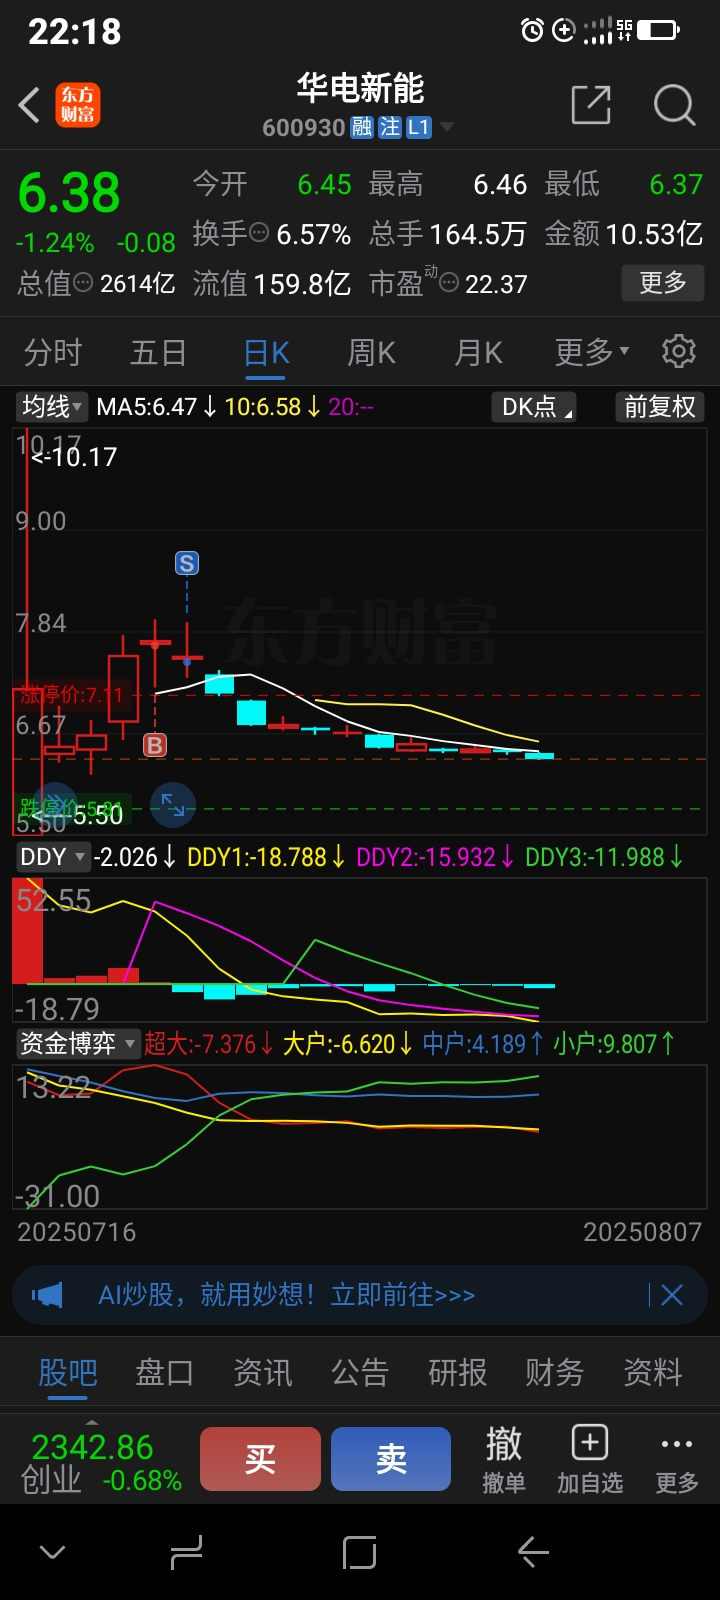Switch to 月K chart tab
The image size is (720, 1600).
tap(478, 352)
